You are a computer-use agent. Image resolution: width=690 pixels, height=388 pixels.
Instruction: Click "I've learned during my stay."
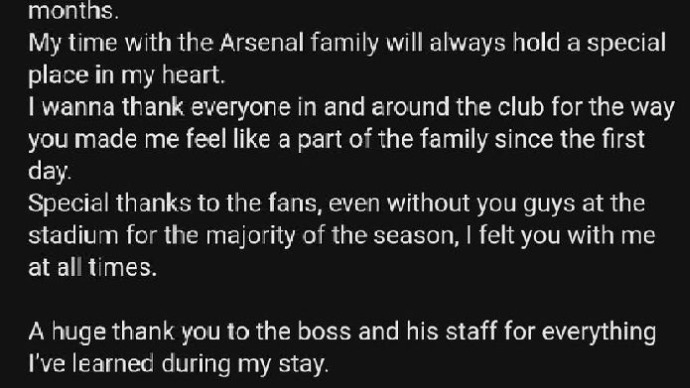tap(178, 365)
